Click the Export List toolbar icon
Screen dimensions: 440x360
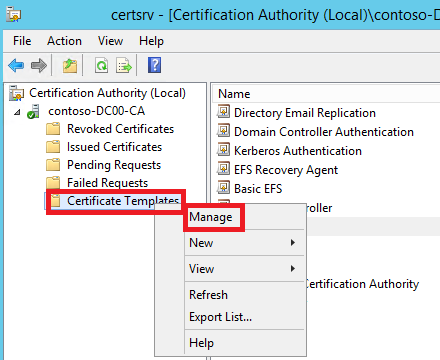(x=124, y=65)
